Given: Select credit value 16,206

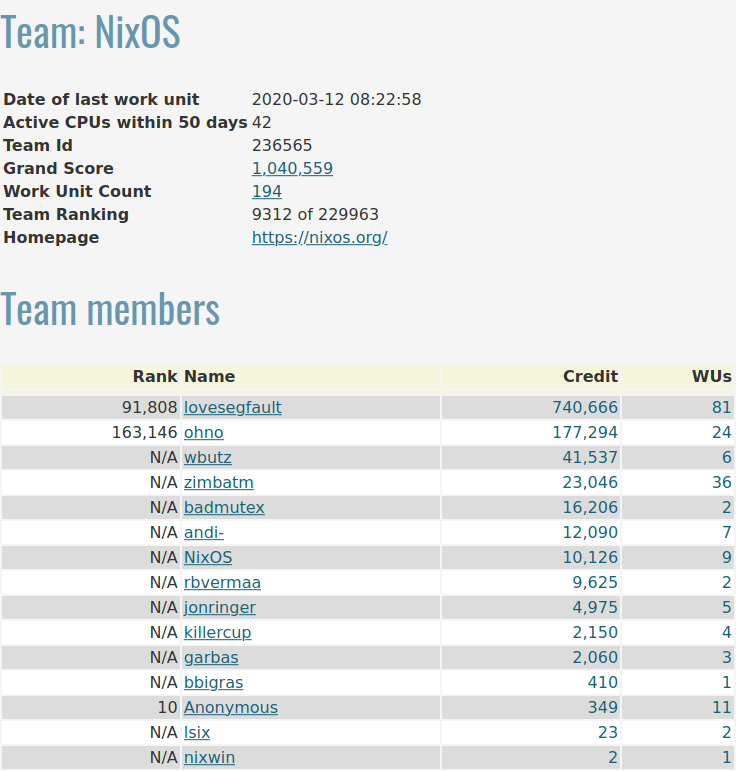Looking at the screenshot, I should pyautogui.click(x=590, y=508).
